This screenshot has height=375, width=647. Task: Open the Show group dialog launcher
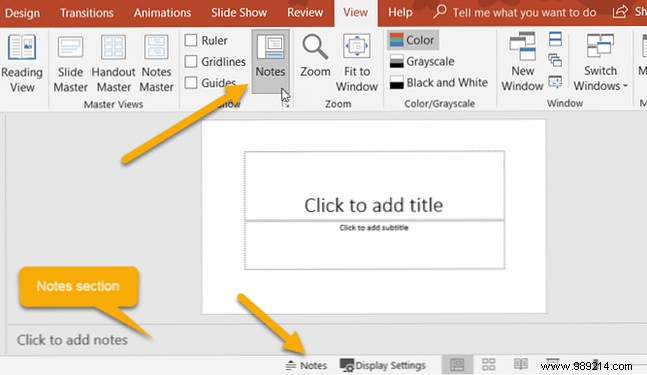click(x=285, y=104)
